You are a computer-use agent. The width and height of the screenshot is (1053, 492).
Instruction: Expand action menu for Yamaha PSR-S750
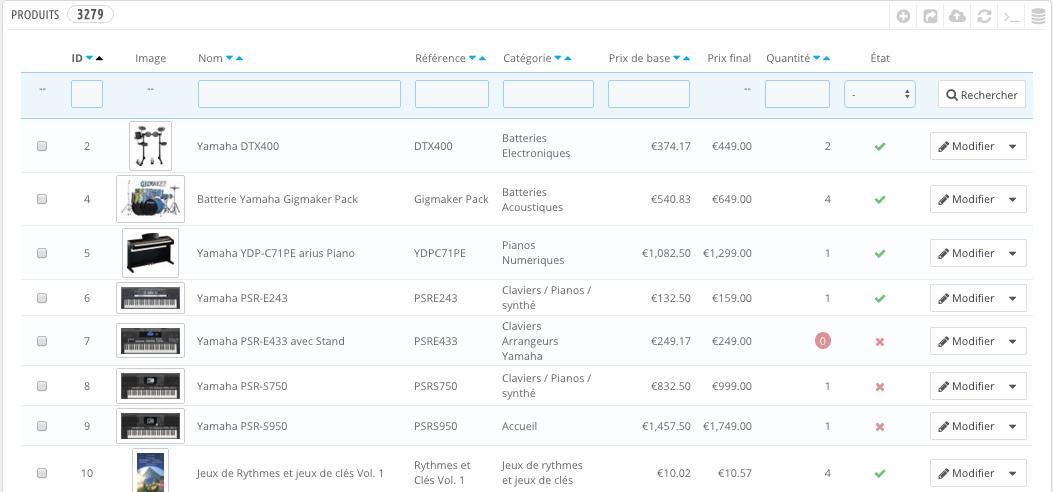click(1013, 386)
